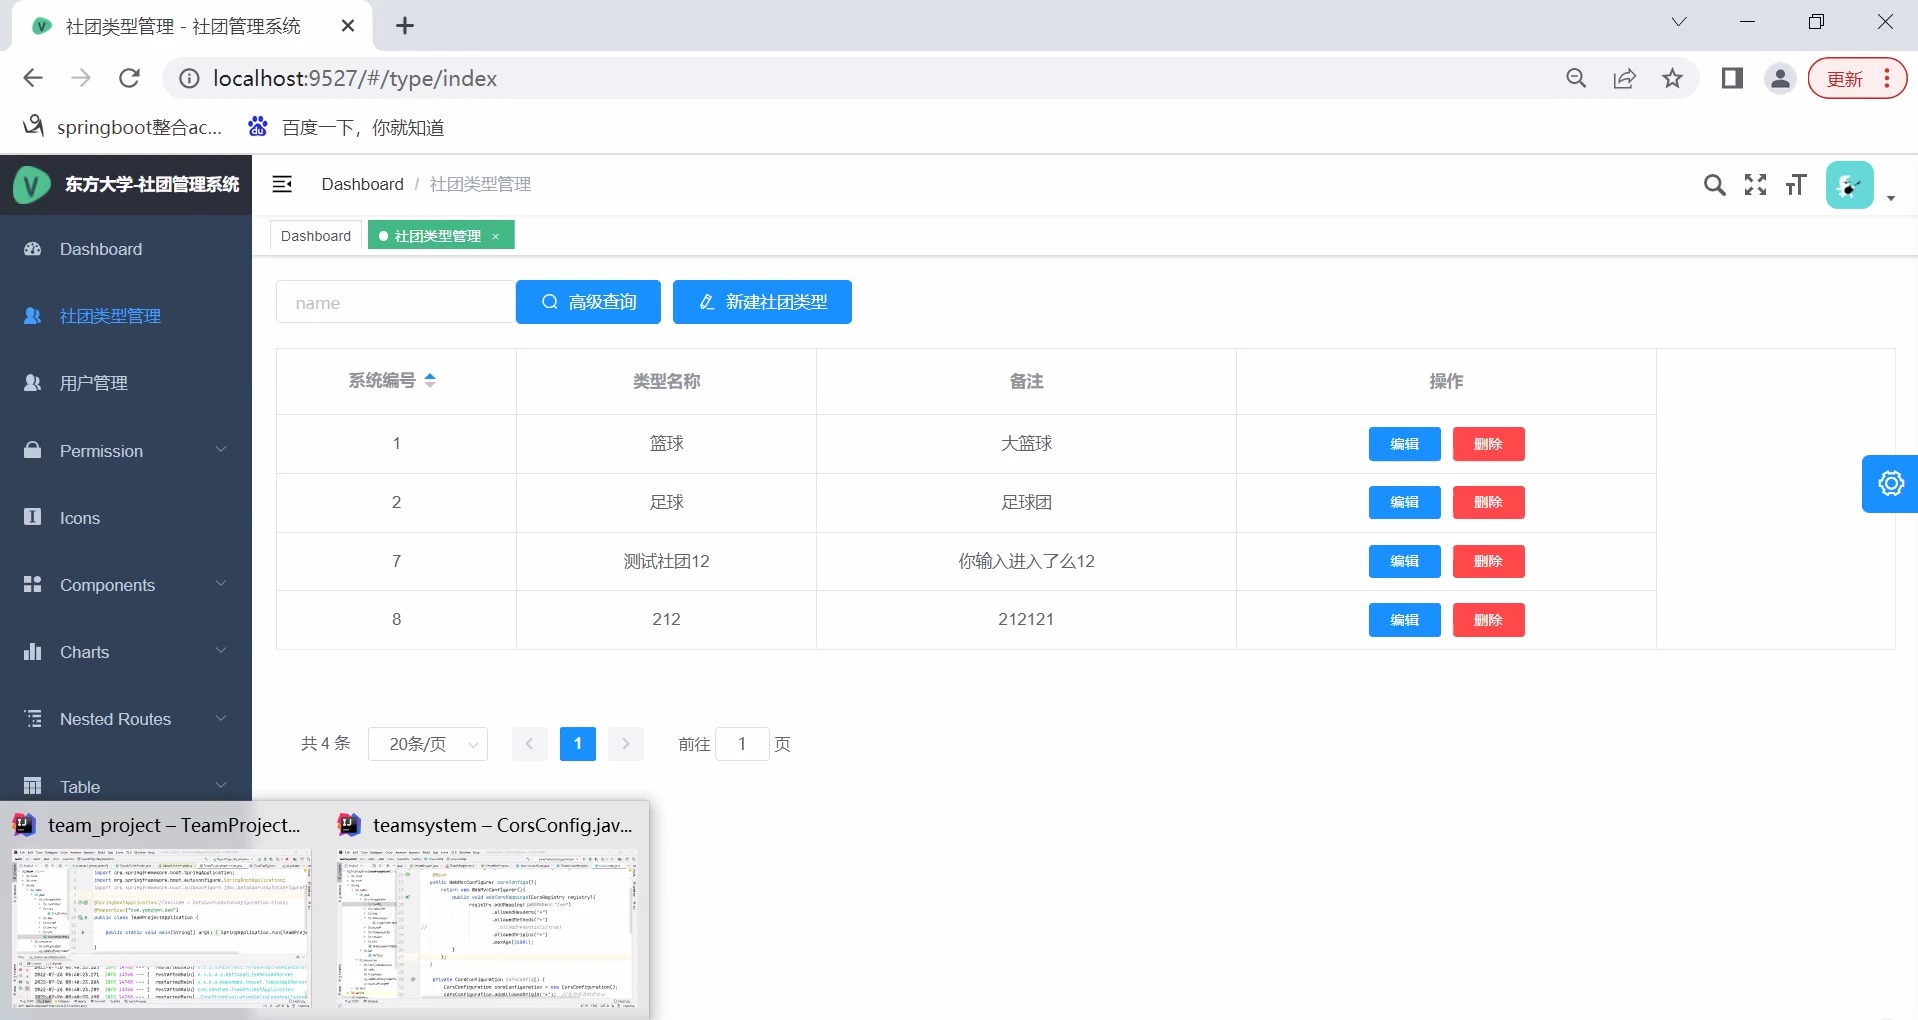Toggle fullscreen with the browser maximize control
The image size is (1918, 1020).
1817,21
